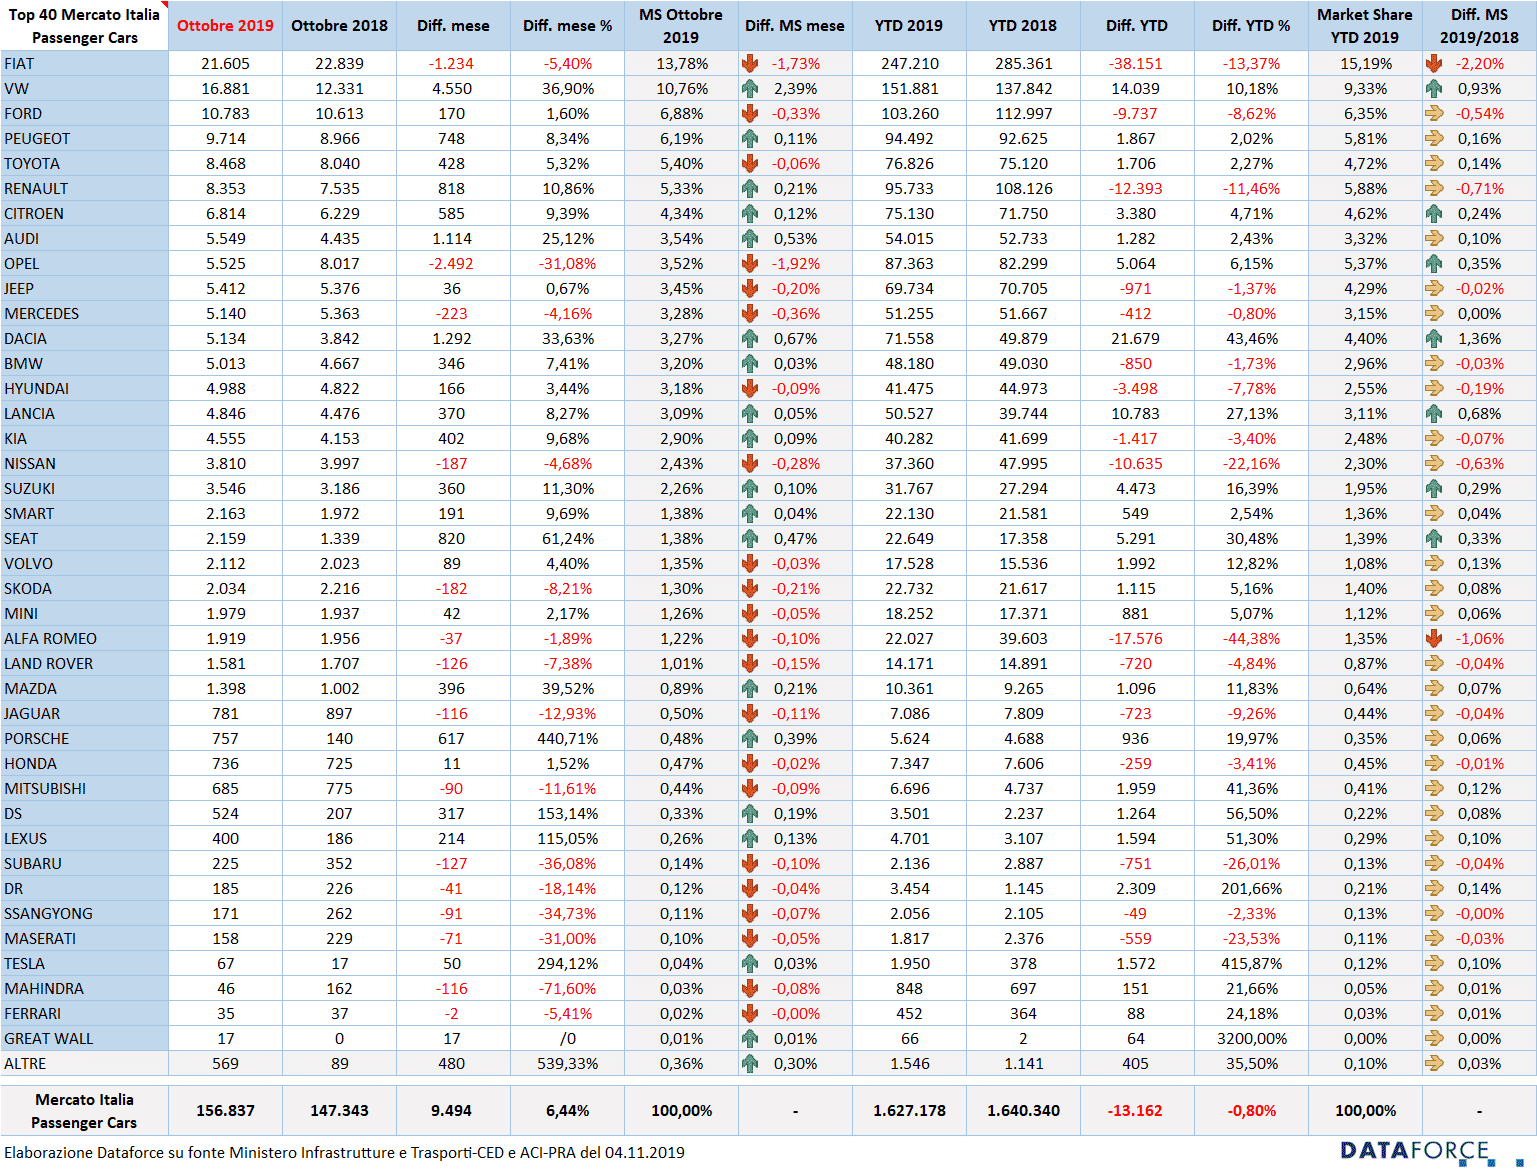Select MAHINDRA Ottobre 2018 value 162
The width and height of the screenshot is (1537, 1171).
click(x=339, y=988)
